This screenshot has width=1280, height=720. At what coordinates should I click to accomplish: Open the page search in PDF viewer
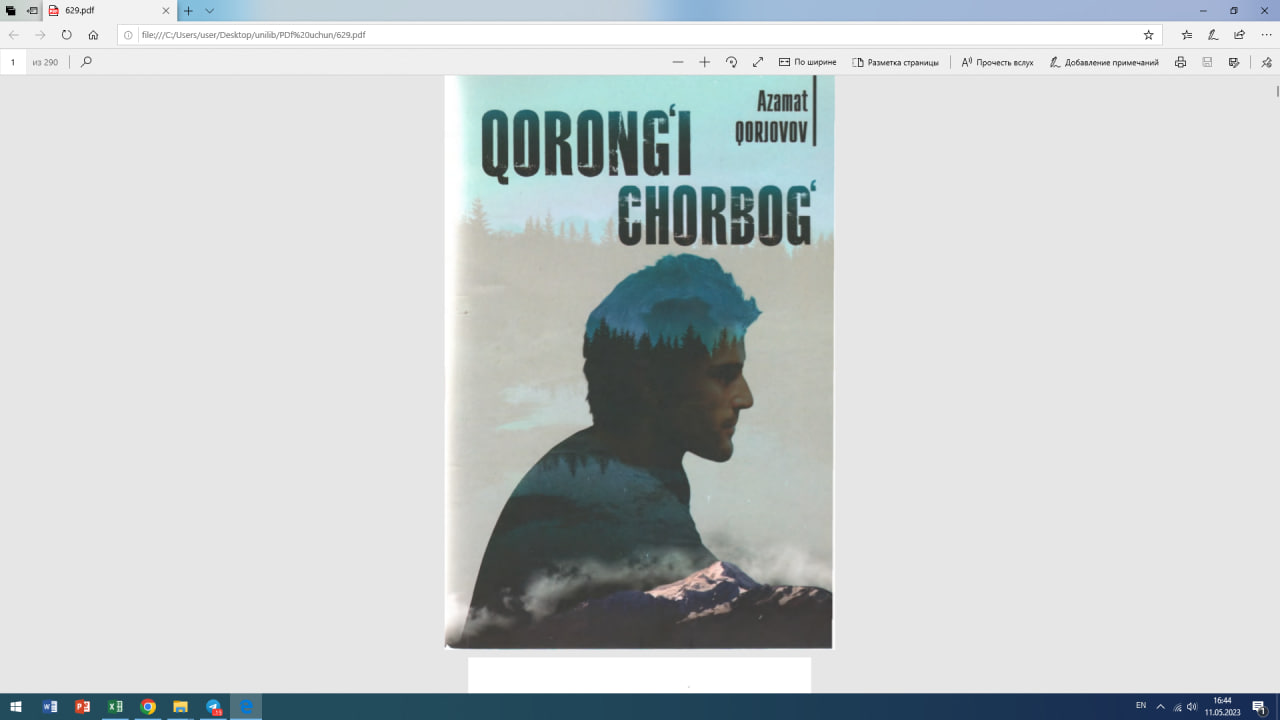[x=85, y=61]
